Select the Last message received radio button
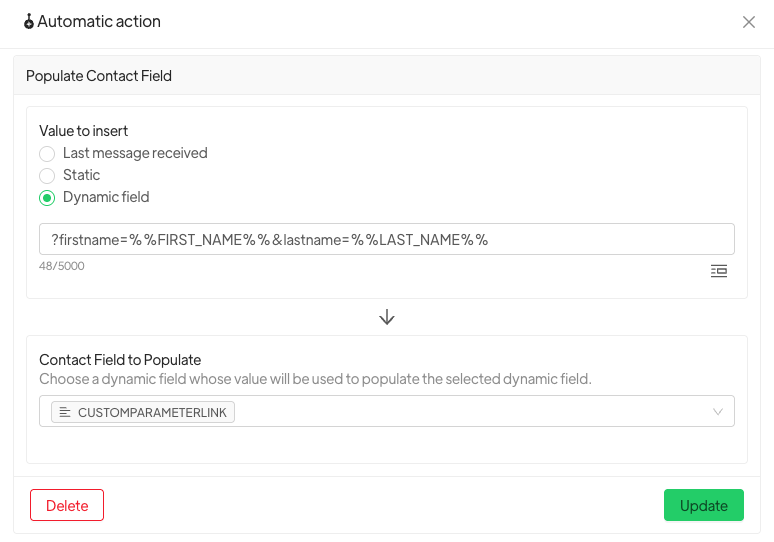The image size is (774, 542). tap(47, 154)
